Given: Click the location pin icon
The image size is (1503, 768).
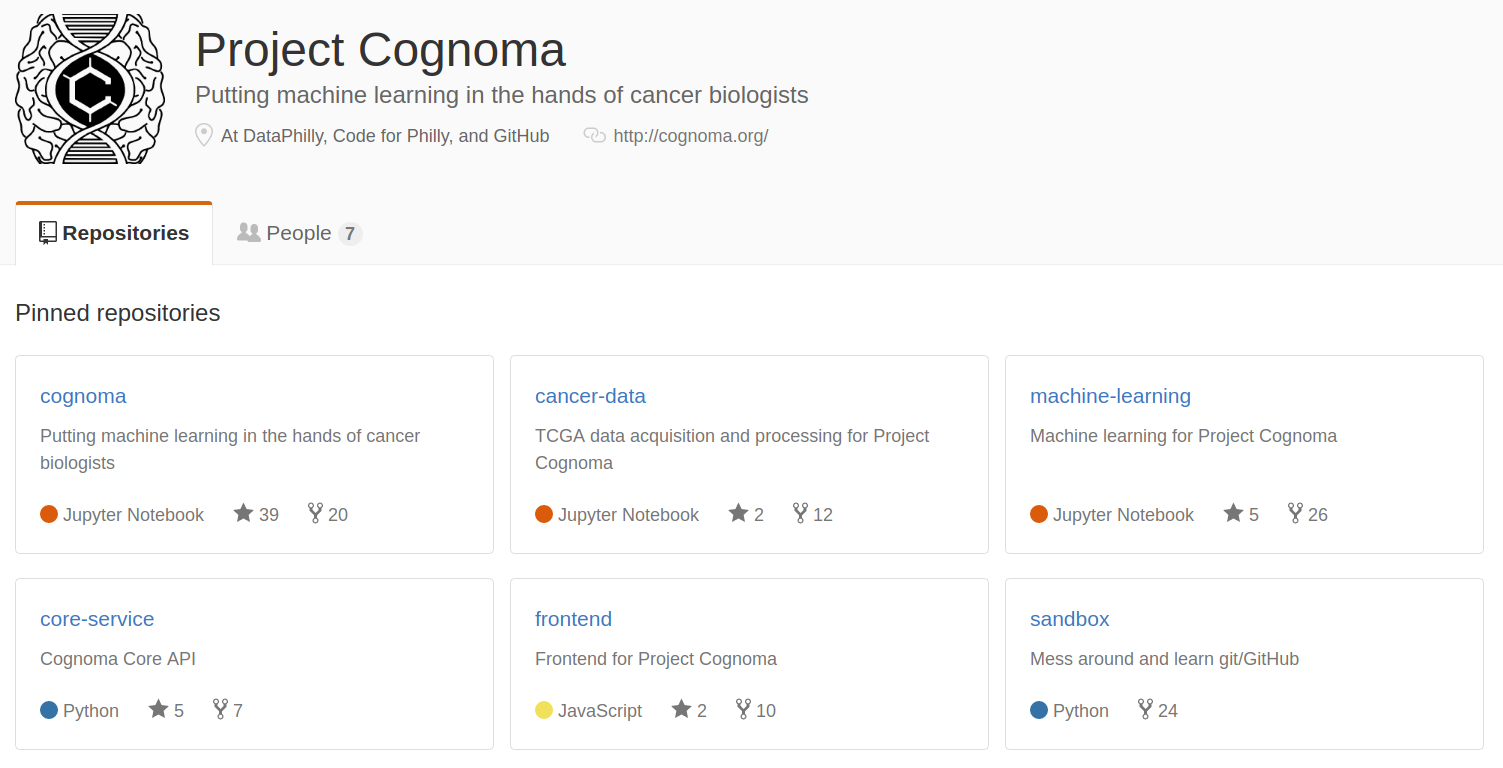Looking at the screenshot, I should (204, 135).
